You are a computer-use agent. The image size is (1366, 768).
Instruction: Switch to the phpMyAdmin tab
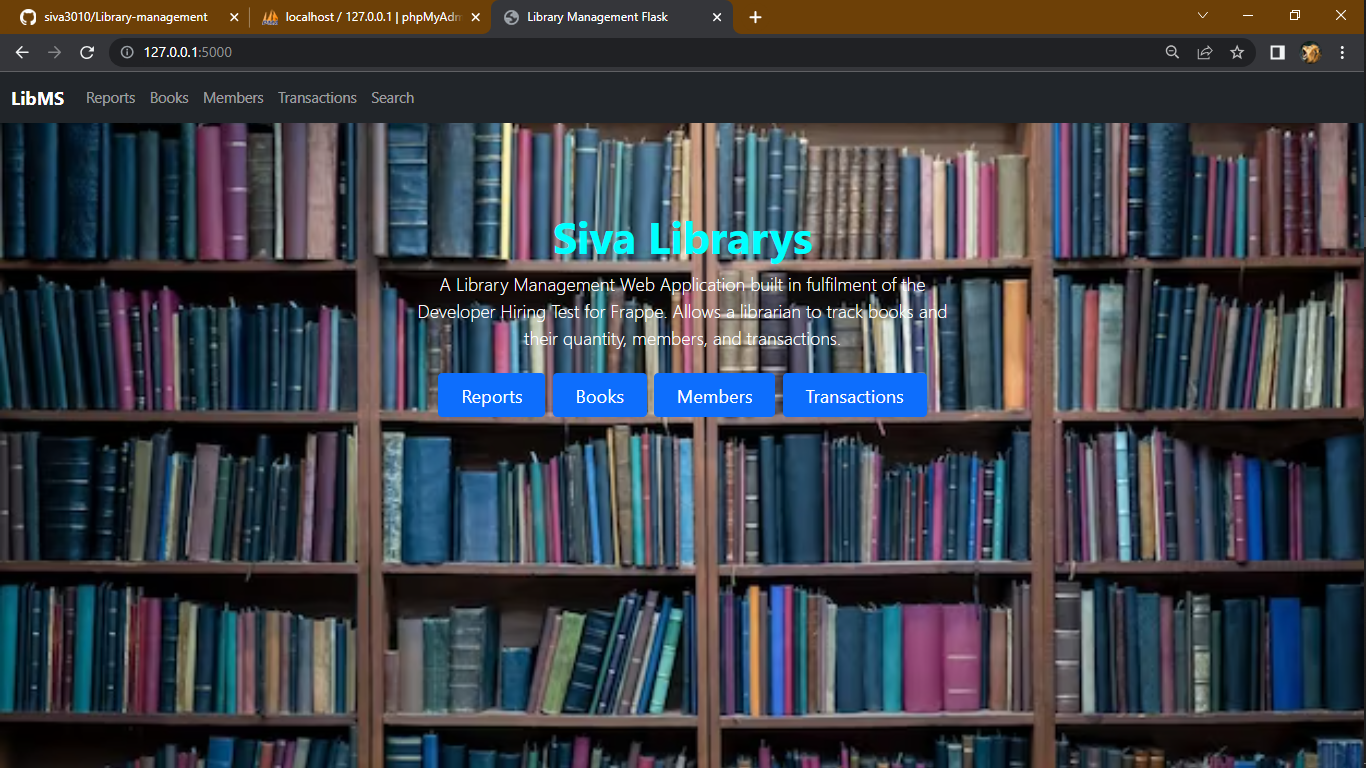360,17
